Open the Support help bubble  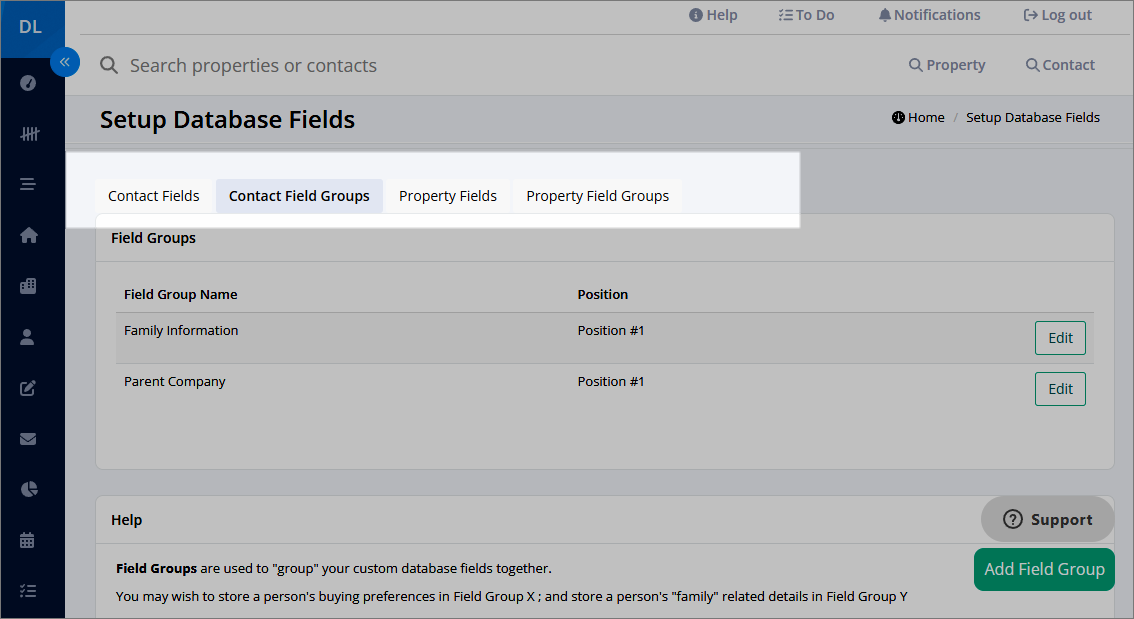[1047, 519]
